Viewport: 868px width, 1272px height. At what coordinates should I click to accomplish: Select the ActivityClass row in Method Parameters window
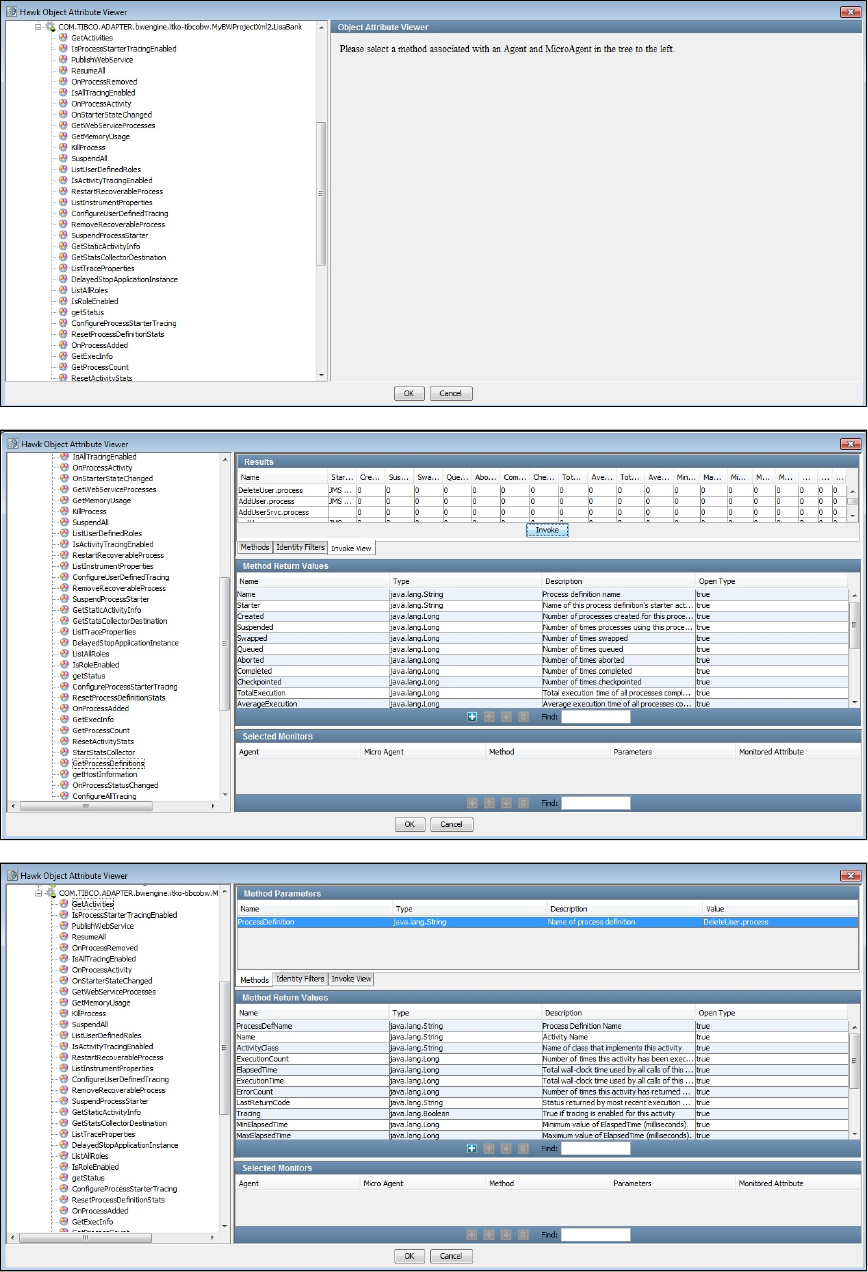[x=542, y=1048]
